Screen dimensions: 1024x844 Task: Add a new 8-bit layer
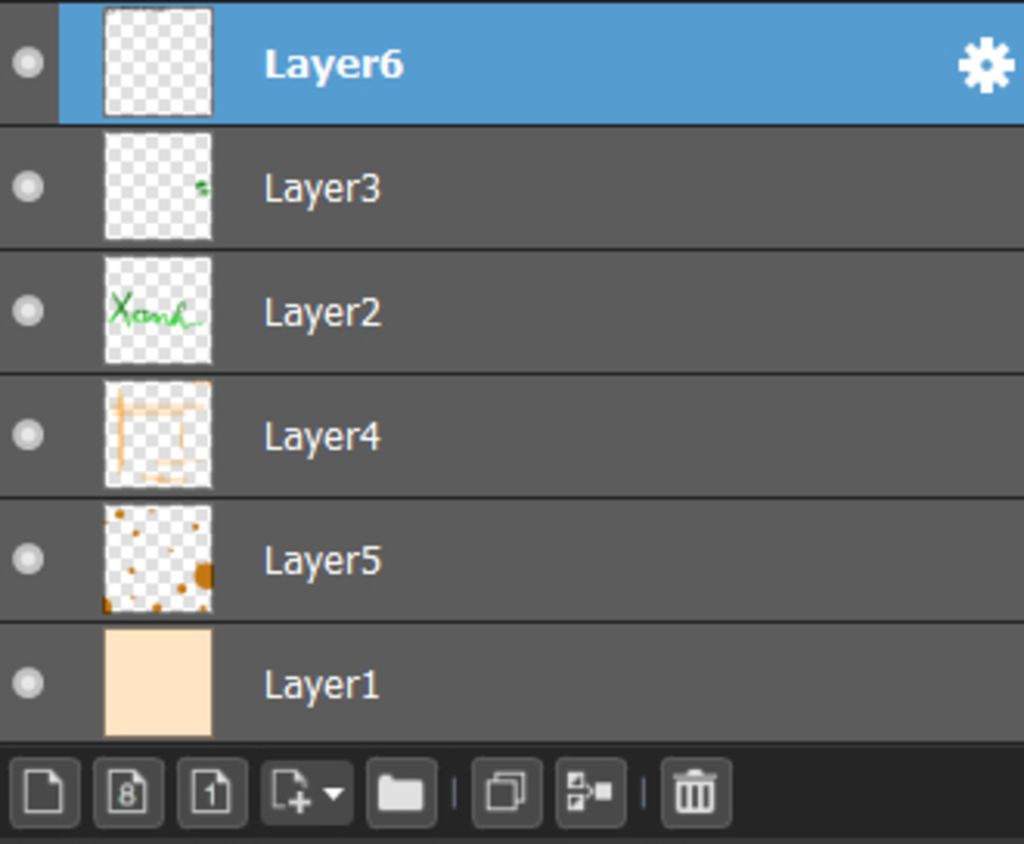128,792
